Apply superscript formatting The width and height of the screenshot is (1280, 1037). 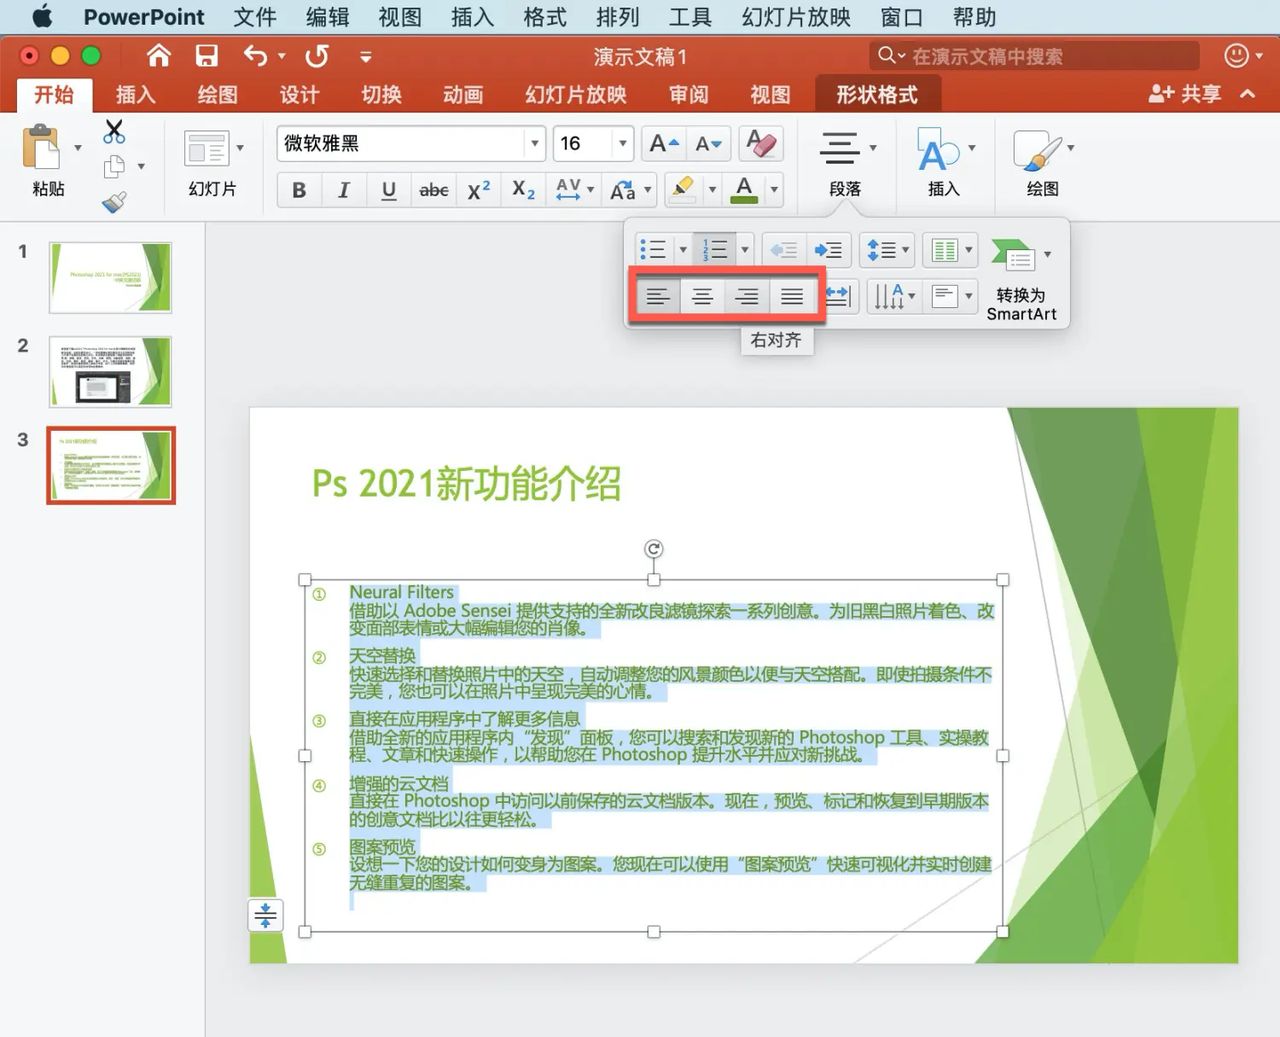(x=479, y=190)
